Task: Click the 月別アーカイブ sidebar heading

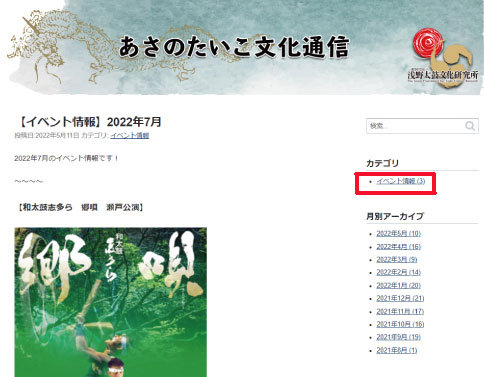Action: 395,216
